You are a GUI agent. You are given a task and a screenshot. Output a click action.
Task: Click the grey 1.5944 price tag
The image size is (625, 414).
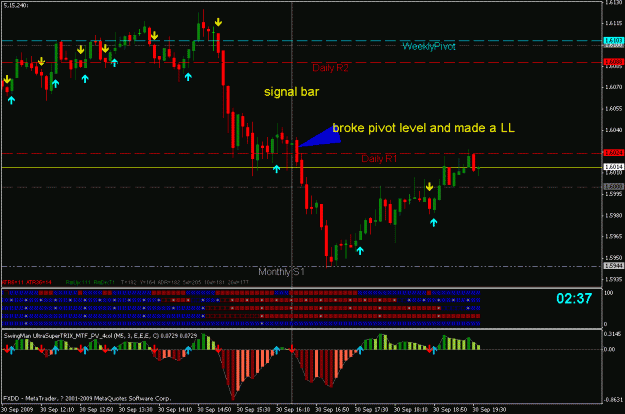[613, 266]
